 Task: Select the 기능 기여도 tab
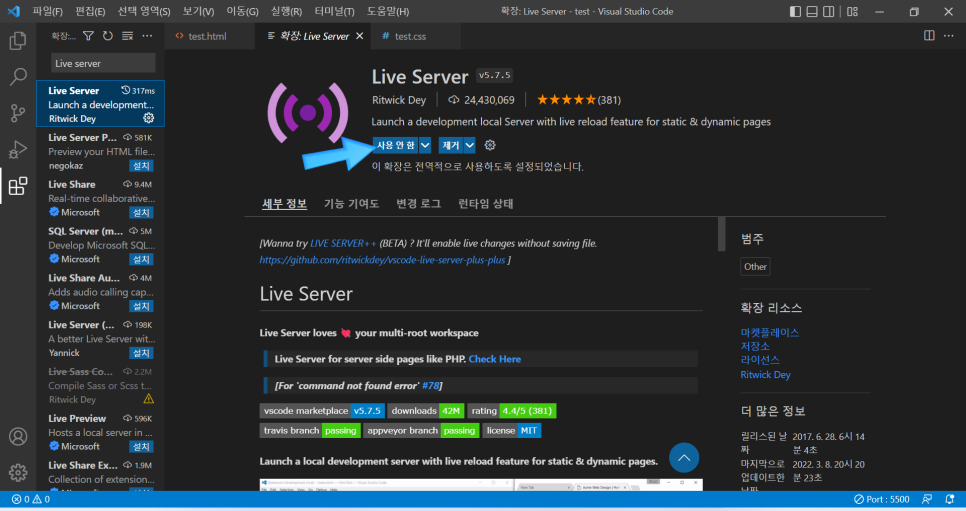pos(351,203)
